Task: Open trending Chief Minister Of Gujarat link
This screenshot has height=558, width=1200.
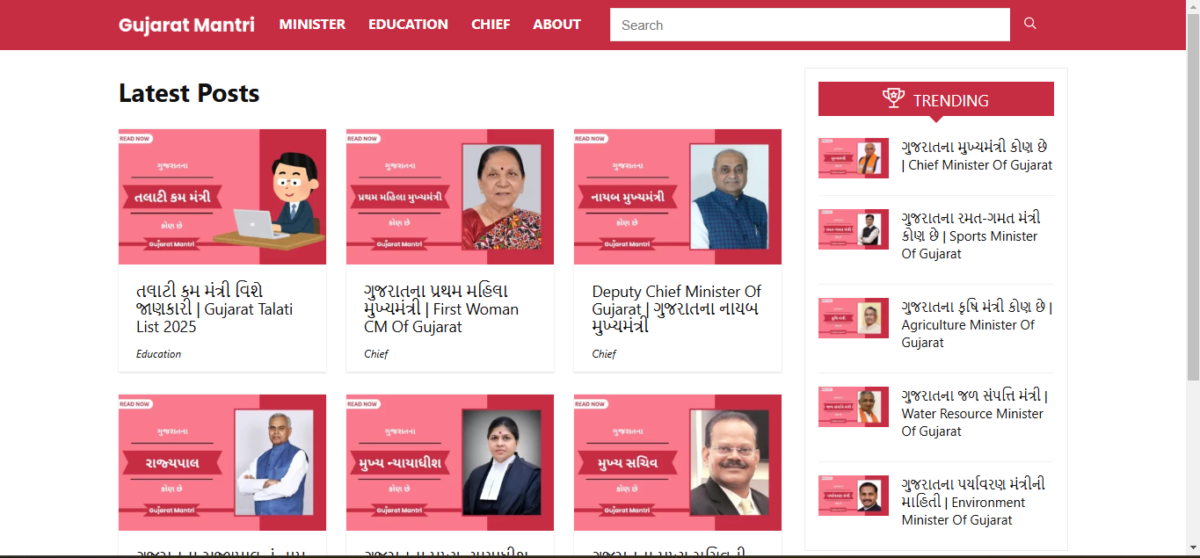Action: click(977, 156)
